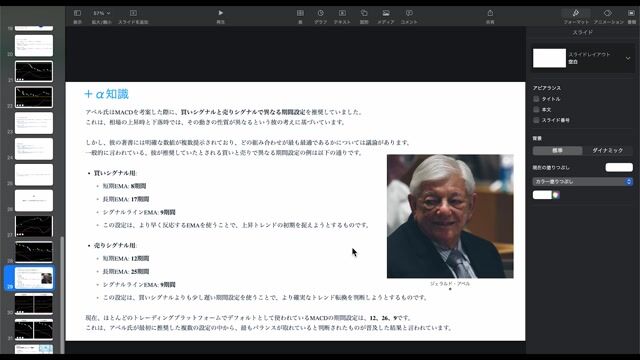Expand the スライドレイアウト chevron
This screenshot has width=640, height=360.
pyautogui.click(x=628, y=58)
